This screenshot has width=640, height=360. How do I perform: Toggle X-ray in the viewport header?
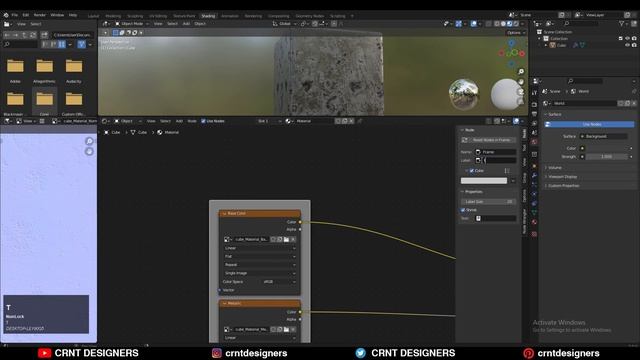(488, 24)
